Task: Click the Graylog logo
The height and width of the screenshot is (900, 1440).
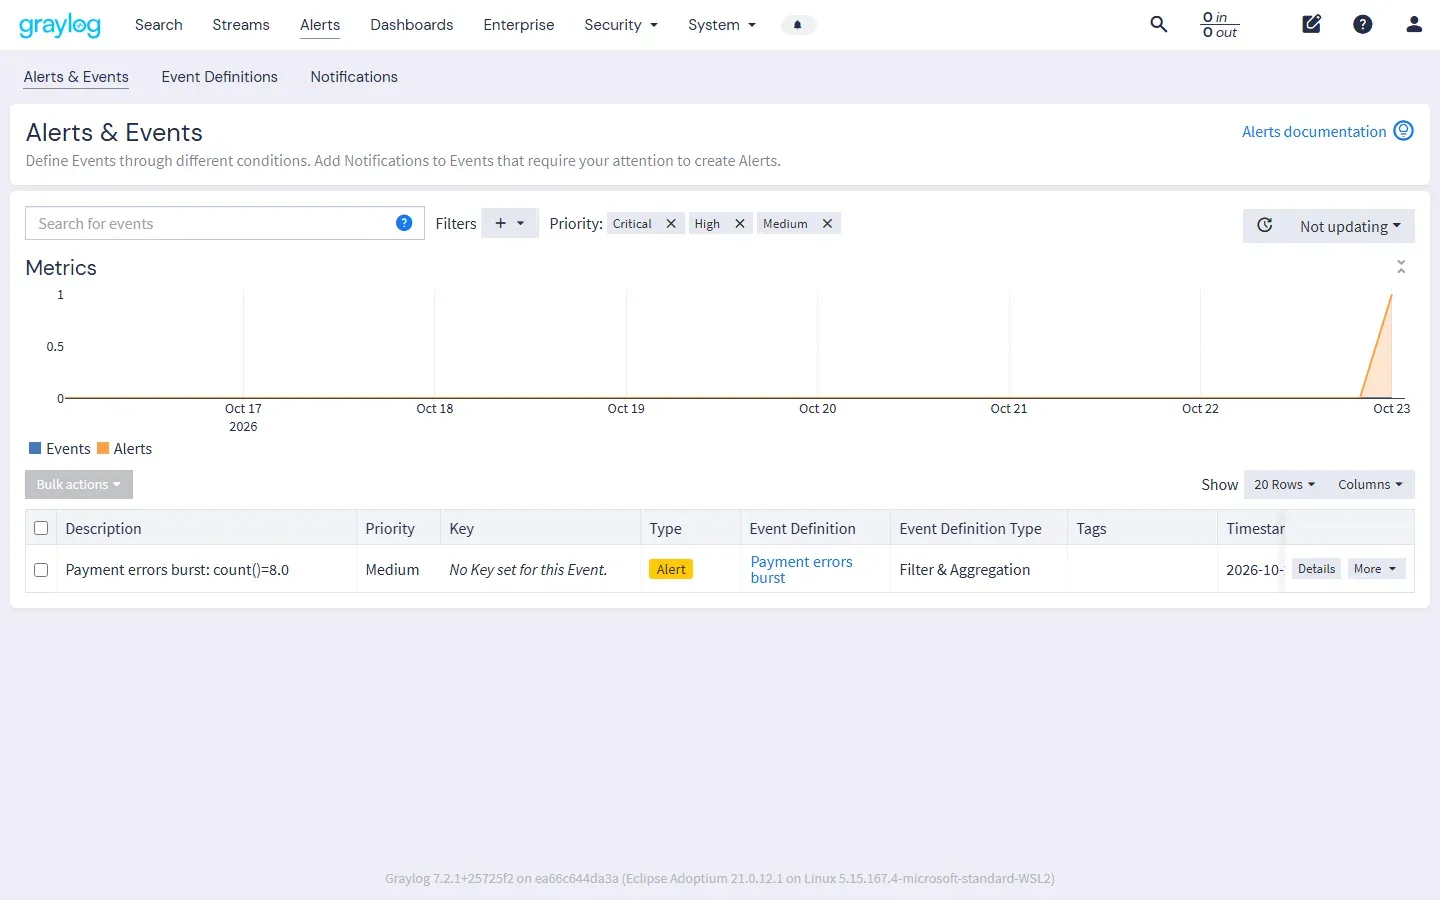Action: tap(60, 25)
